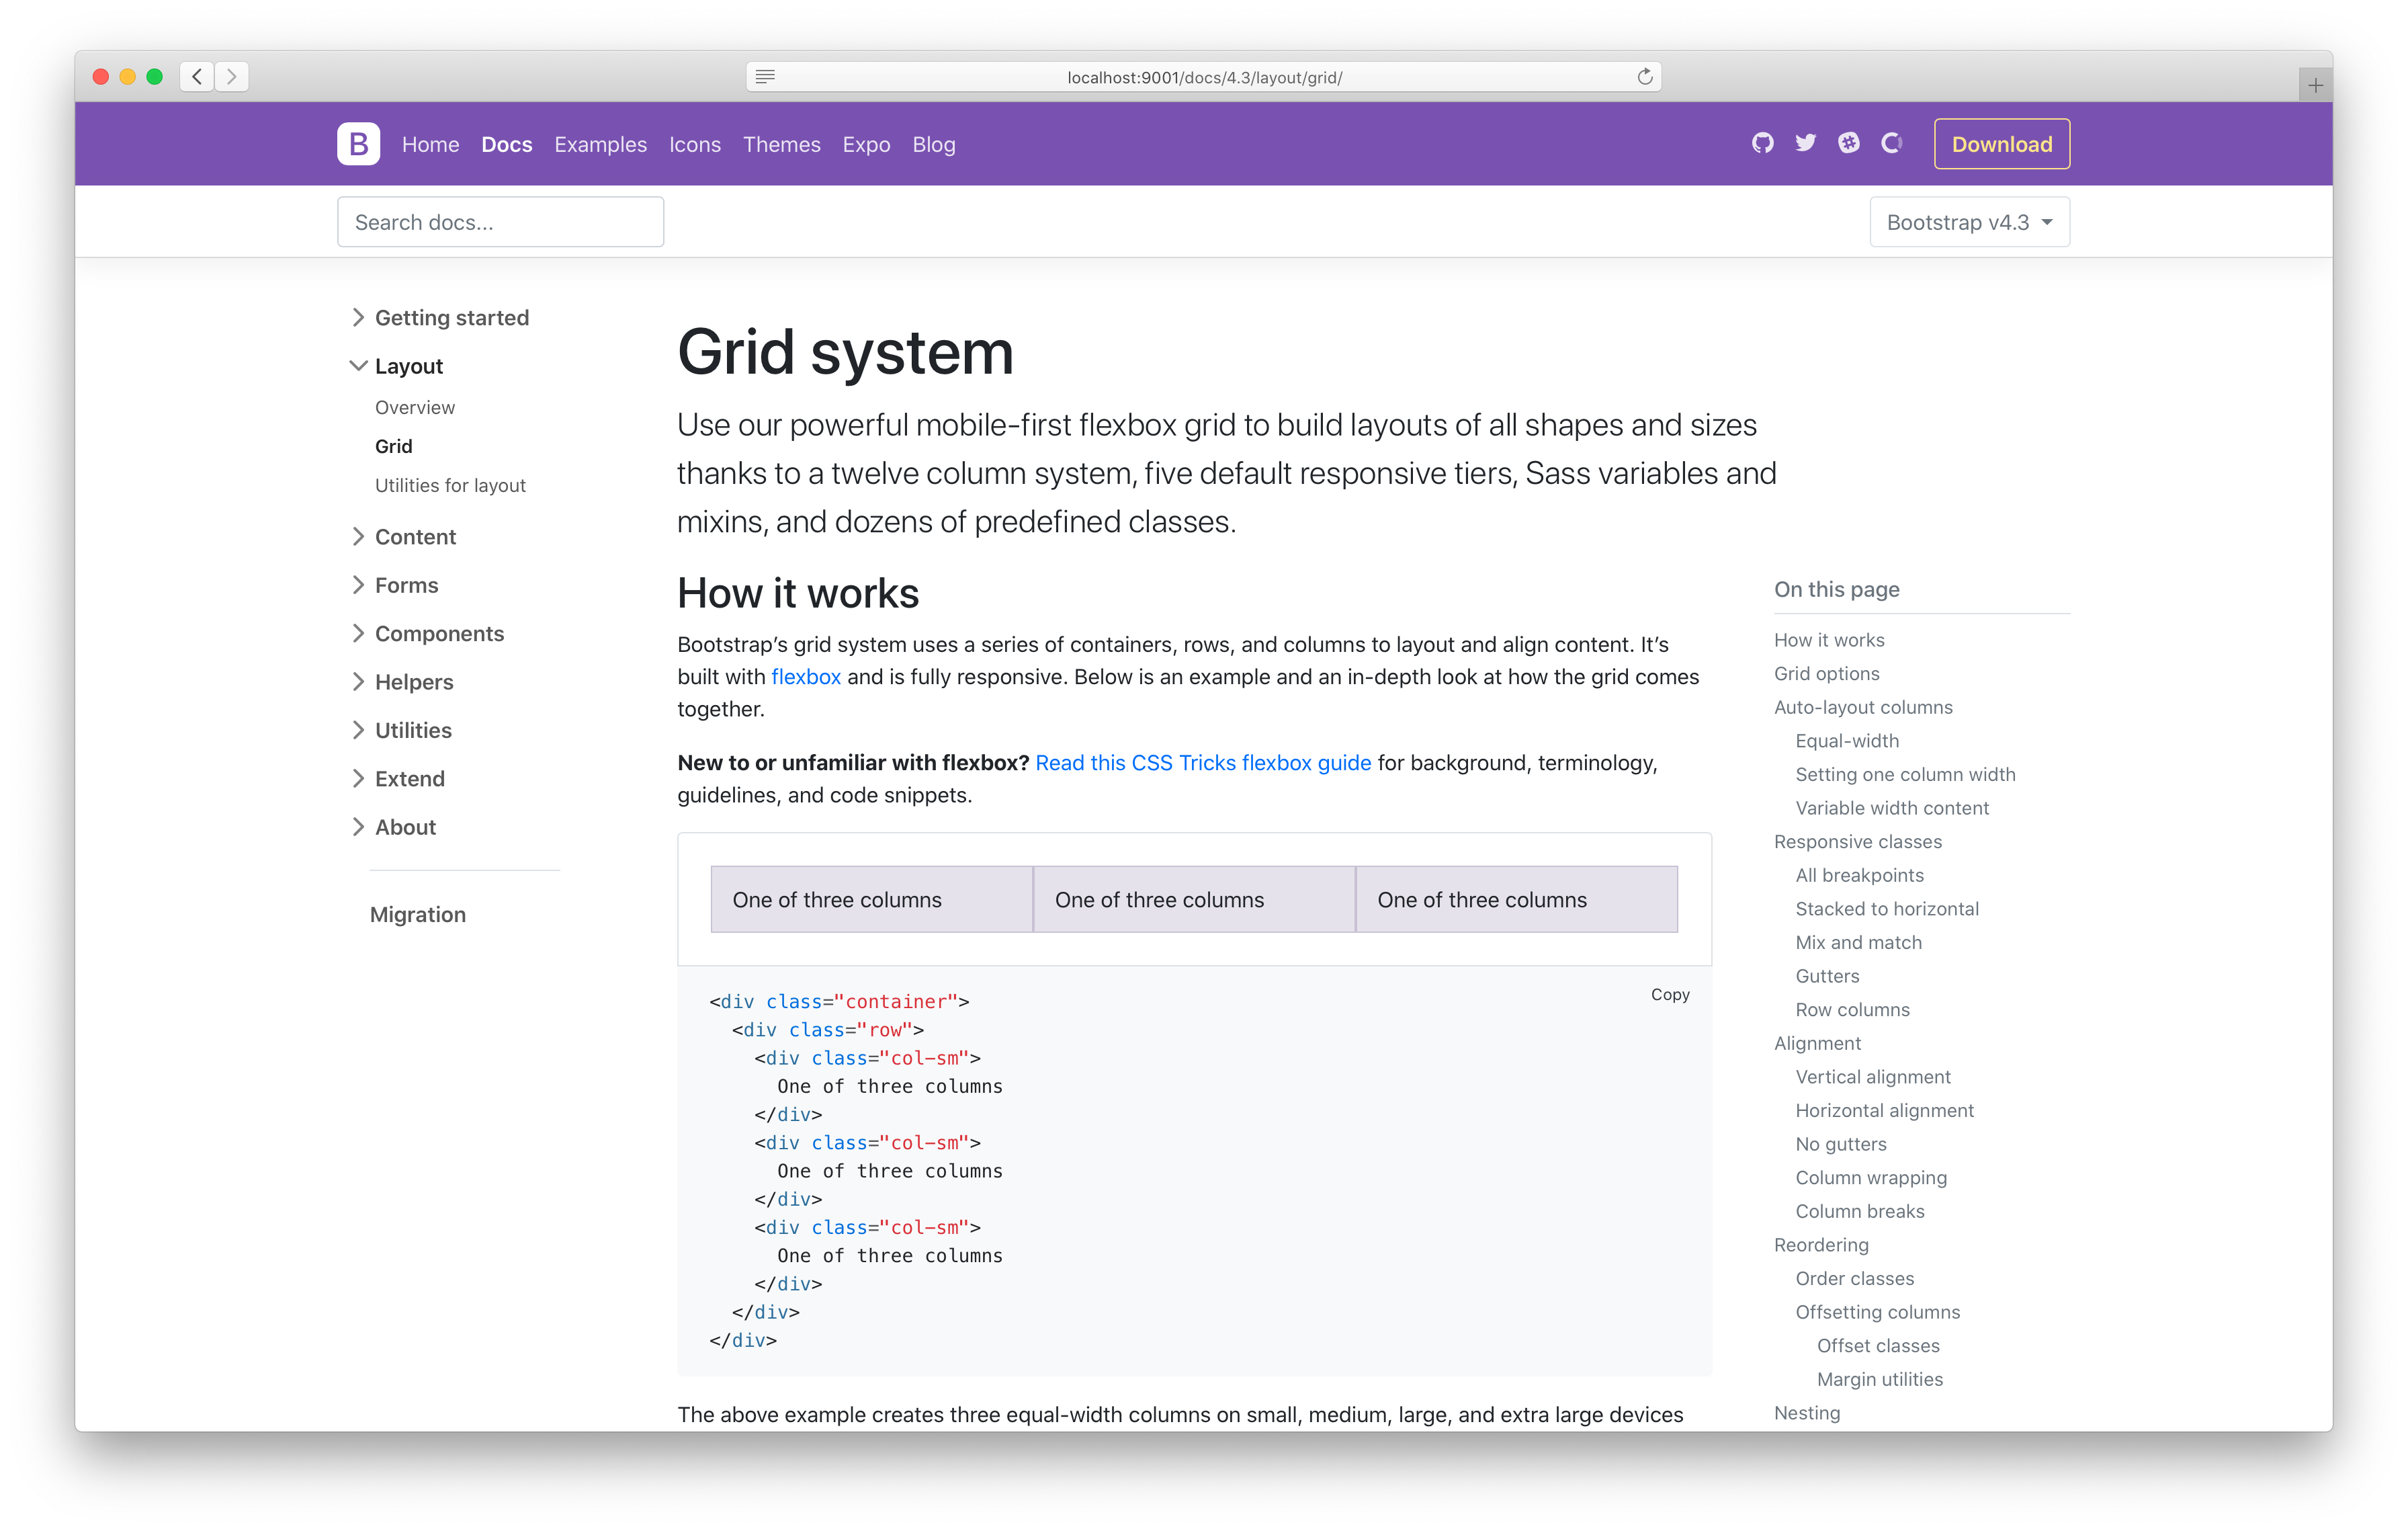Go to Themes in the navbar

tap(781, 145)
